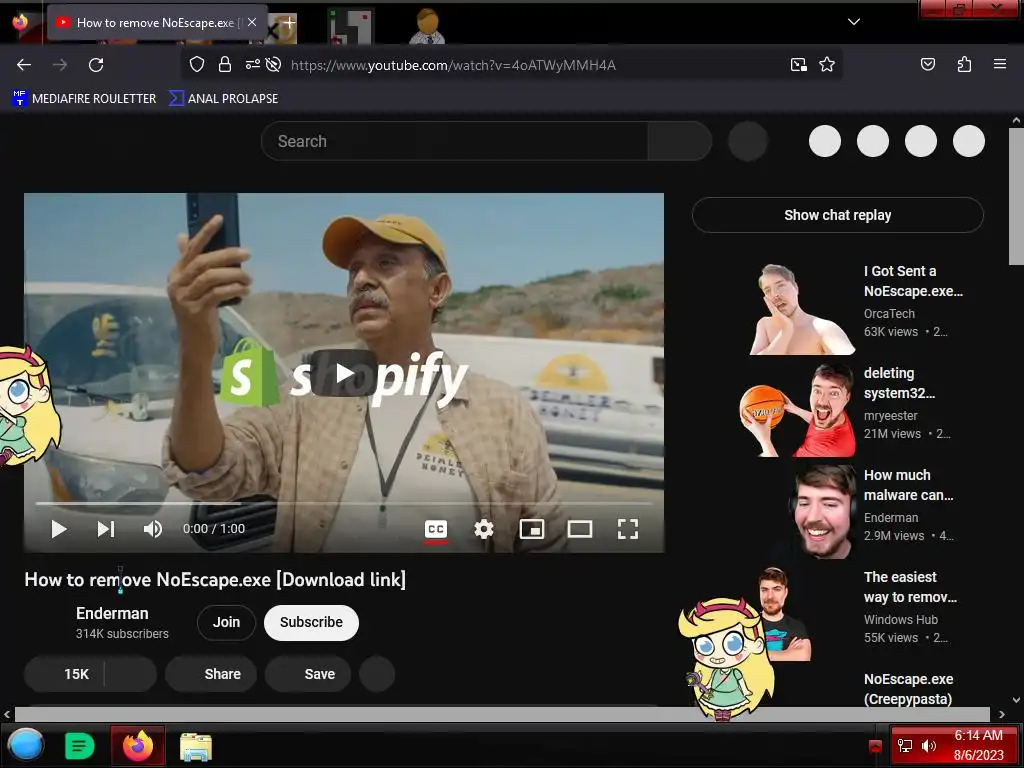
Task: Click the mryeester channel name
Action: [891, 415]
